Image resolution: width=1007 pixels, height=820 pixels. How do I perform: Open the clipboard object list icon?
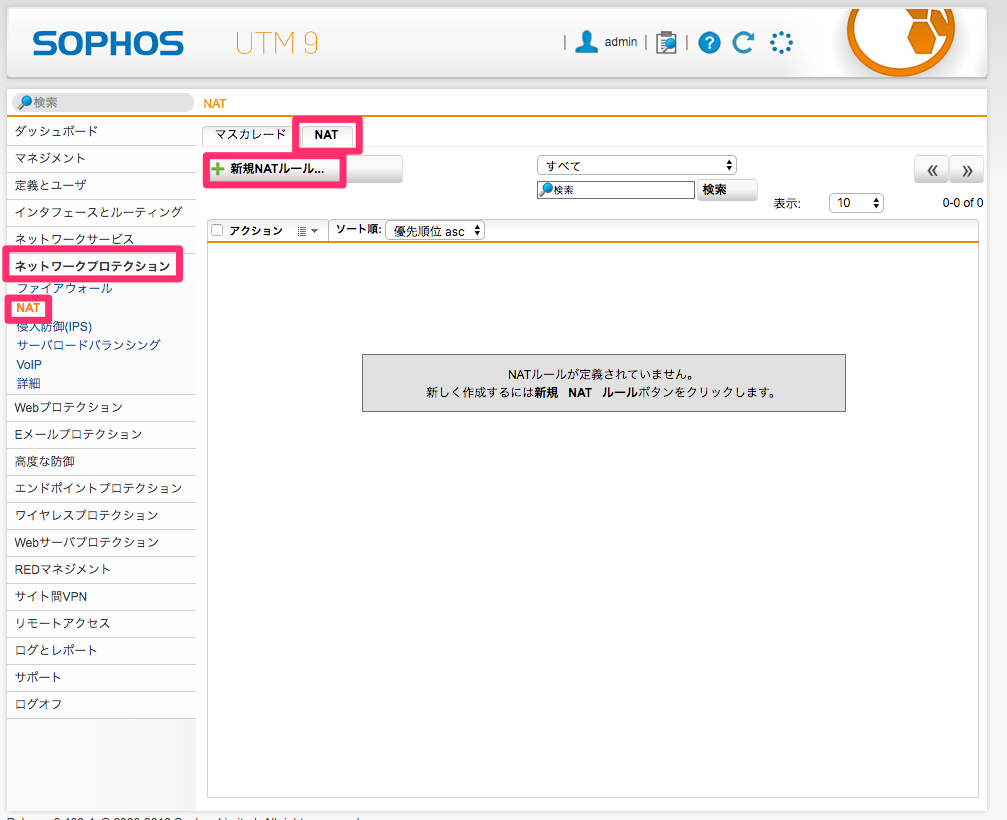coord(667,42)
